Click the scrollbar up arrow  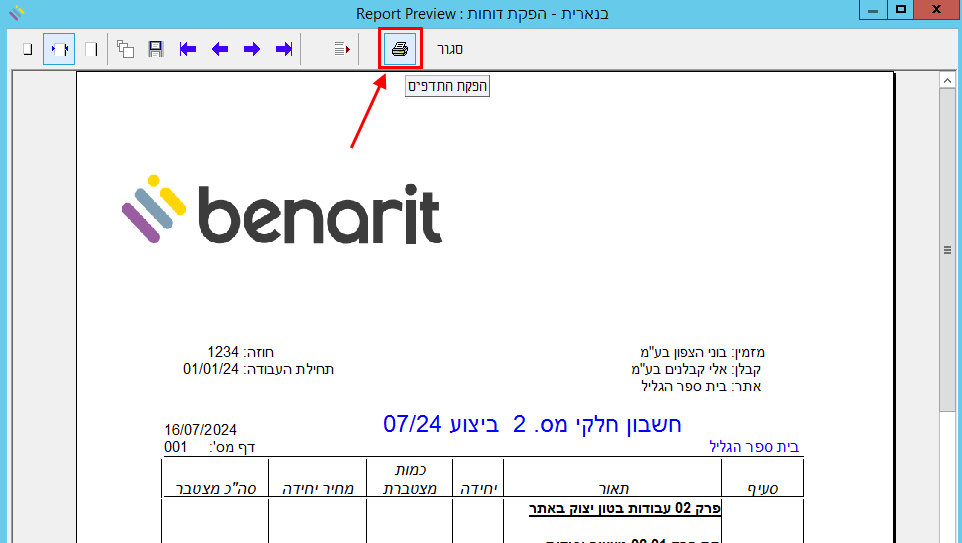pos(947,80)
